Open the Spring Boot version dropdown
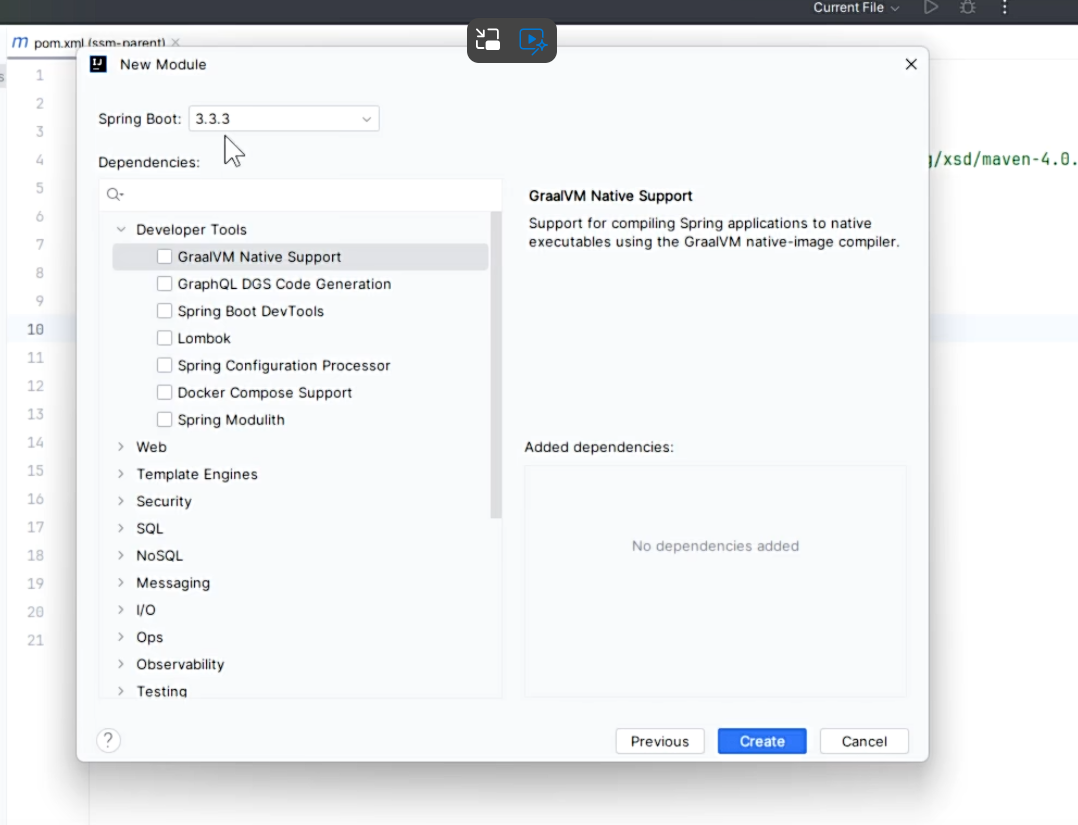This screenshot has height=825, width=1078. [x=284, y=119]
